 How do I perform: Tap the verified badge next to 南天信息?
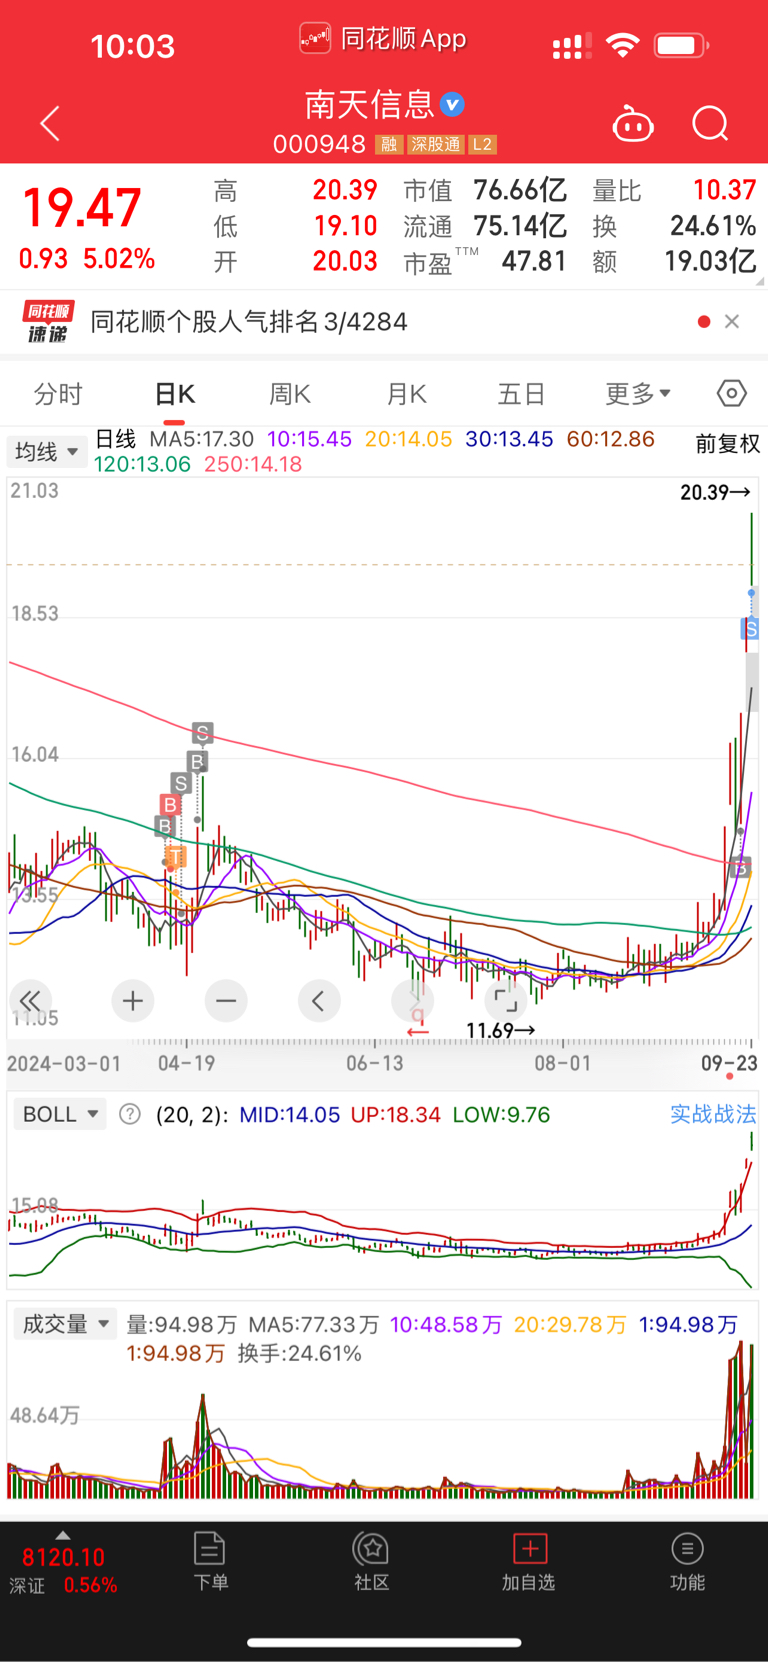(452, 104)
